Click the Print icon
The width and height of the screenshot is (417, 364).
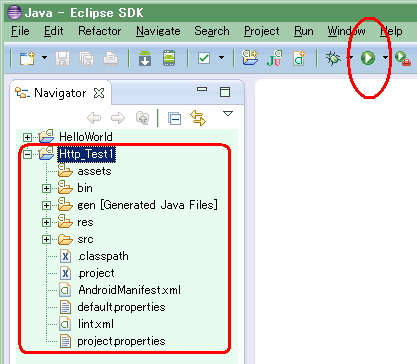click(110, 59)
